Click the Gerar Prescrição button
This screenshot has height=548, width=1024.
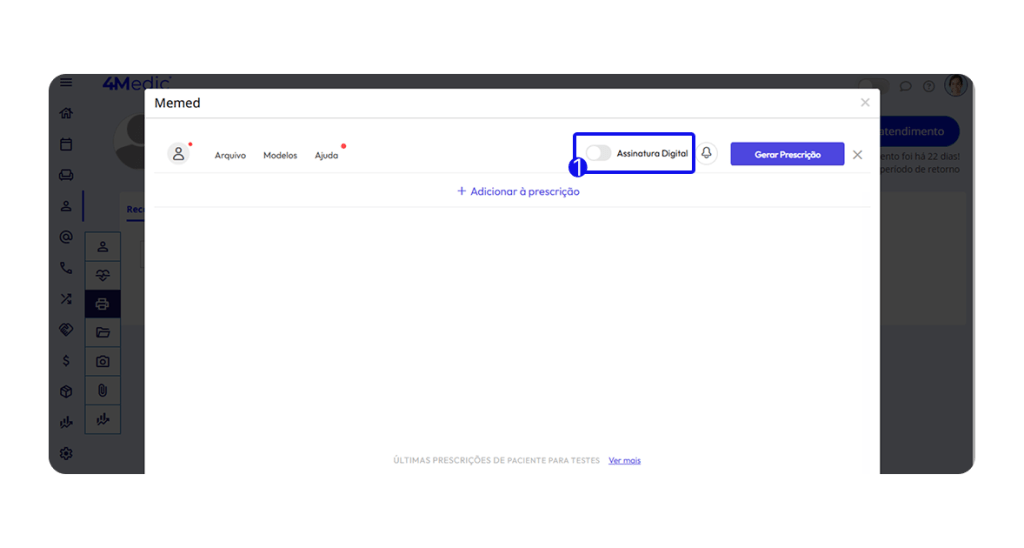point(787,154)
